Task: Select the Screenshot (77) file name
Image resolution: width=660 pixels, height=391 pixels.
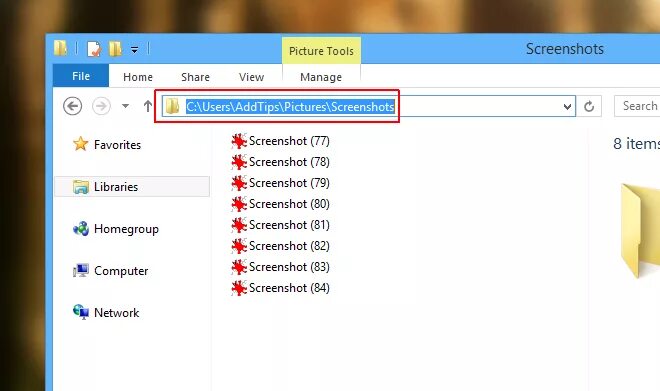Action: pos(289,141)
